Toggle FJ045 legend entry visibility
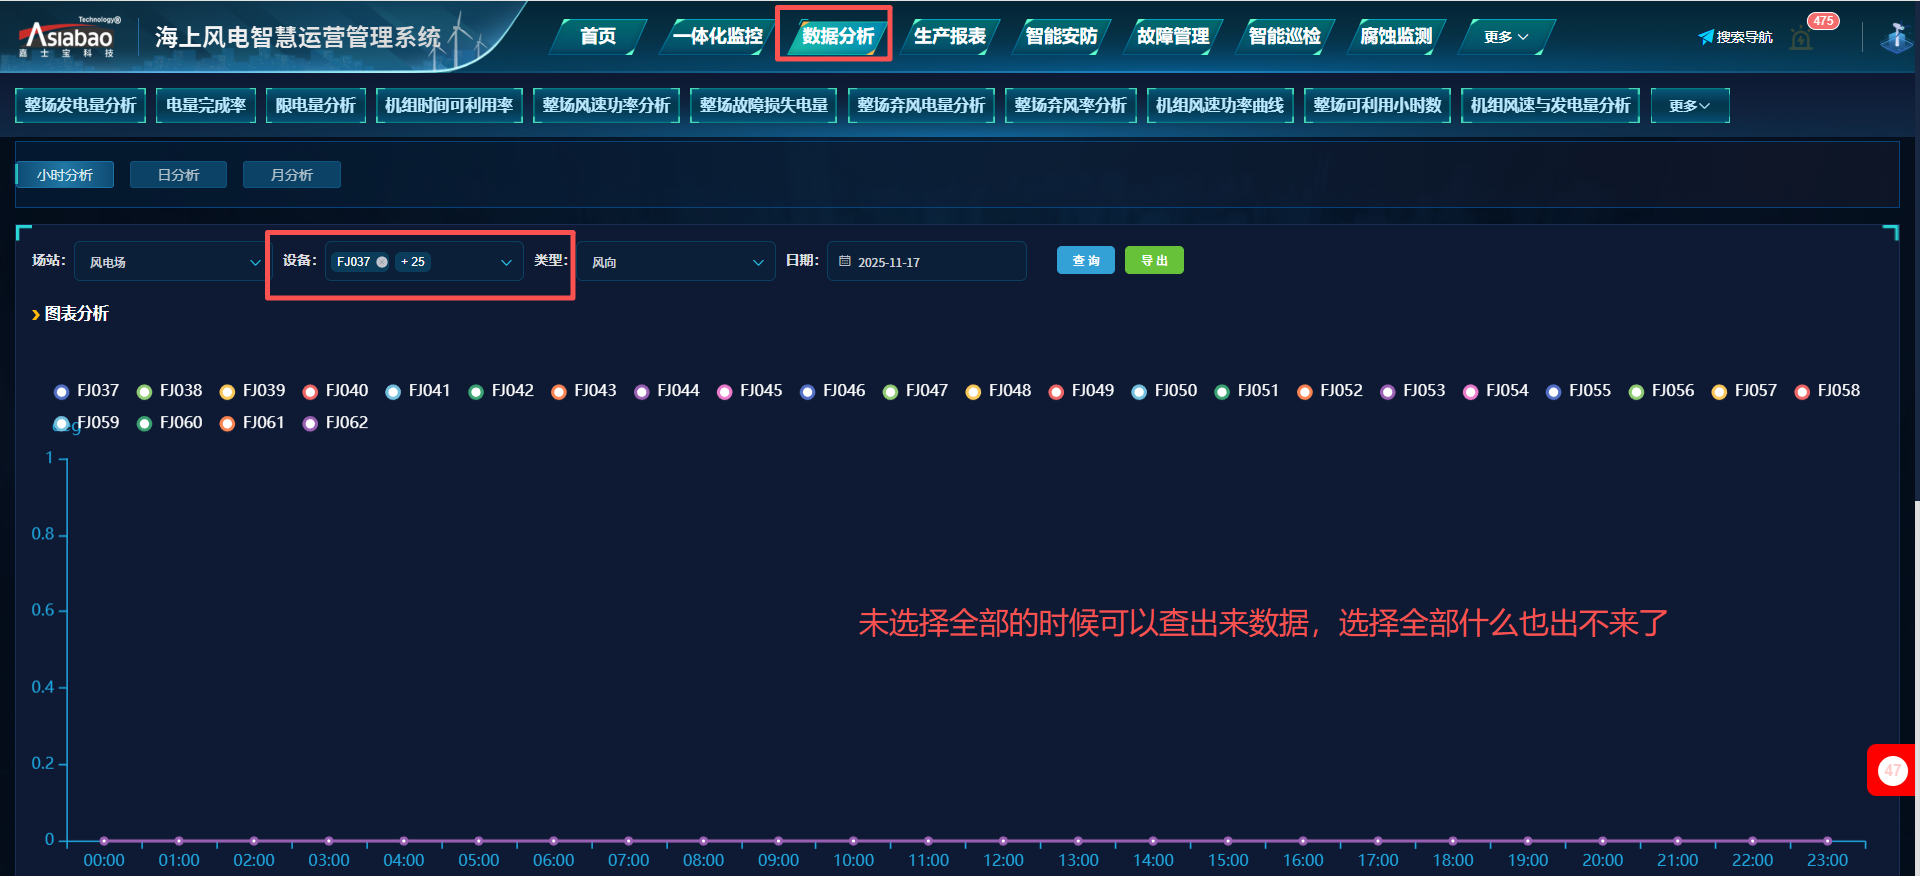This screenshot has height=876, width=1920. pos(750,391)
